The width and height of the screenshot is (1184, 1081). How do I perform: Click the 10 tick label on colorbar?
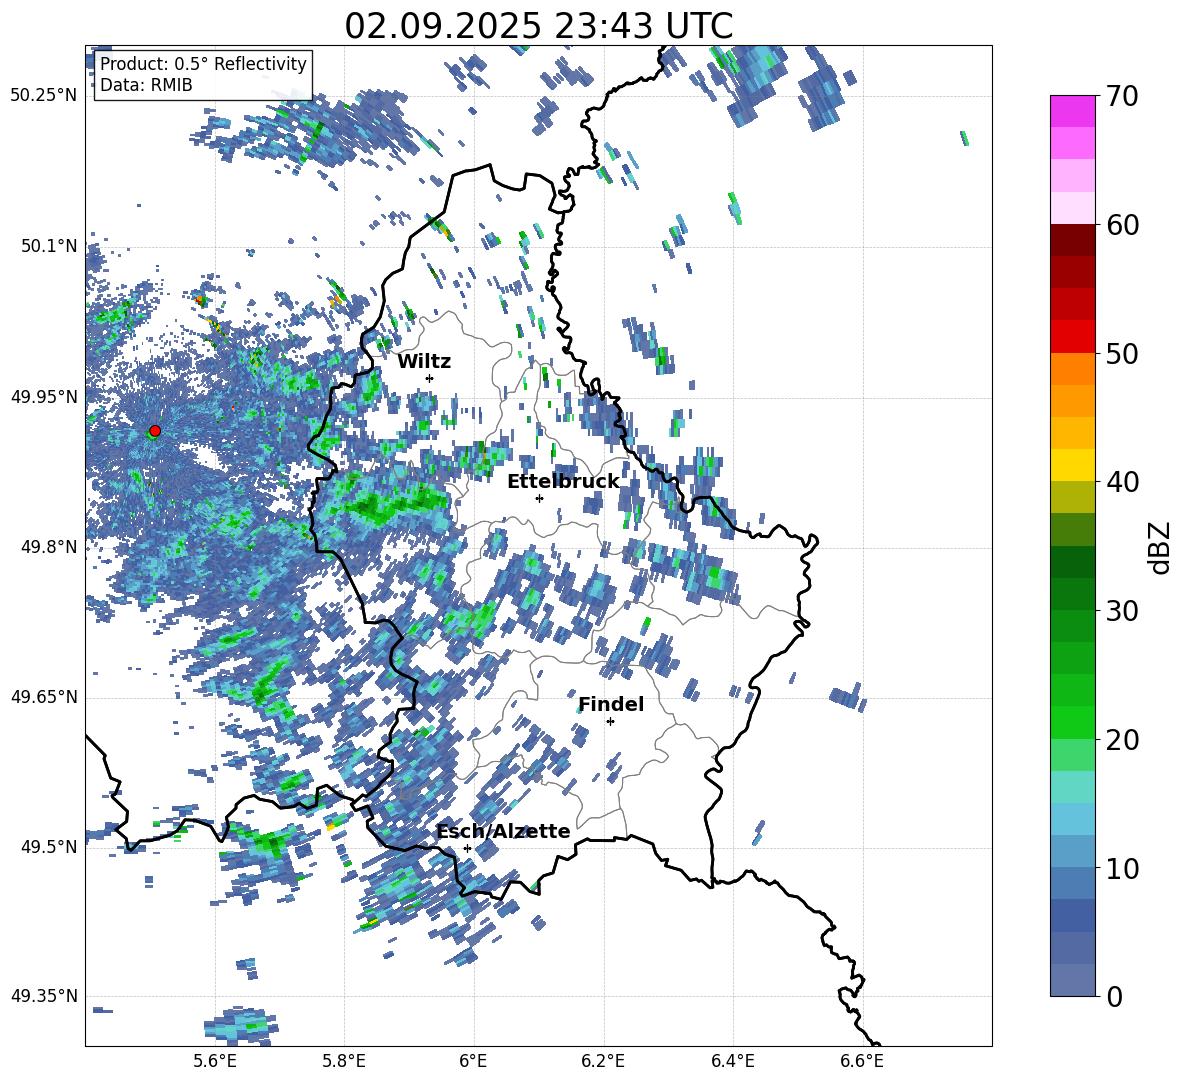pyautogui.click(x=1122, y=868)
